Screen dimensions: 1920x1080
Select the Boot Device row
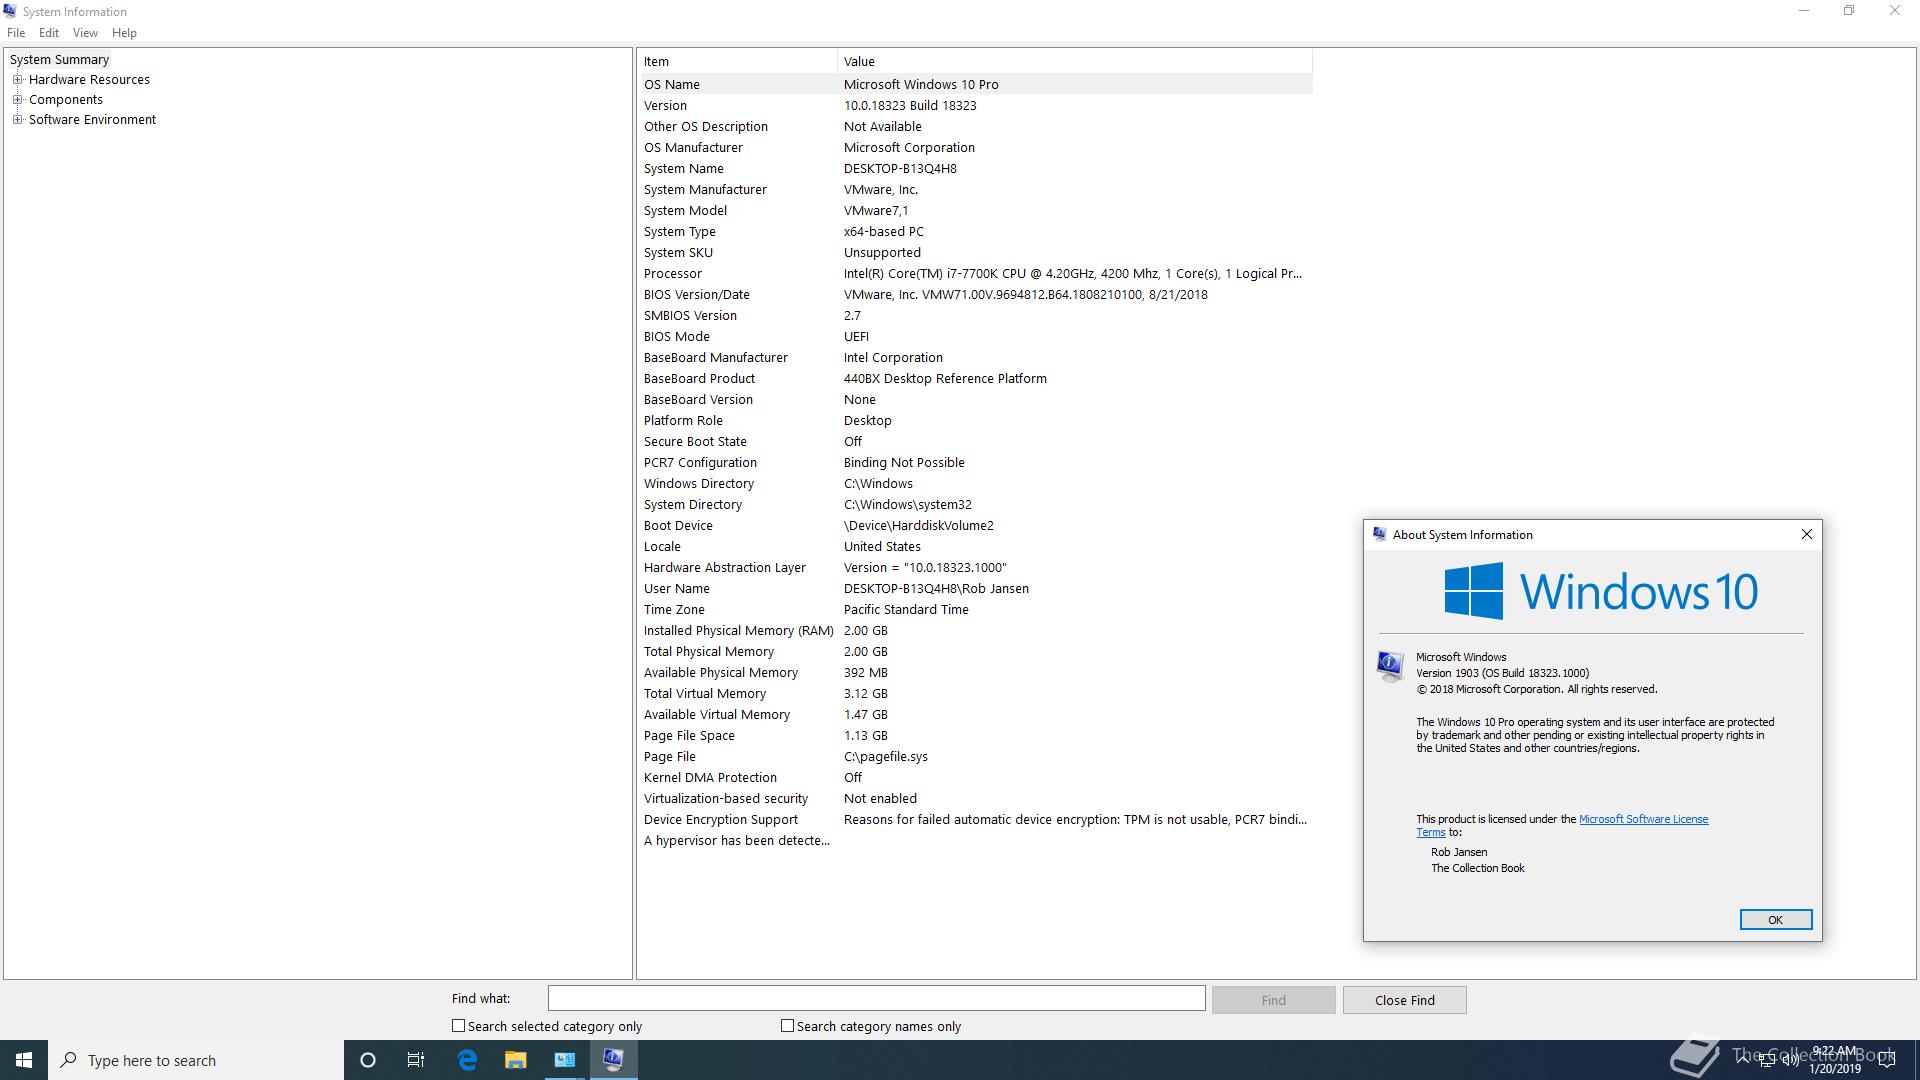pyautogui.click(x=976, y=525)
